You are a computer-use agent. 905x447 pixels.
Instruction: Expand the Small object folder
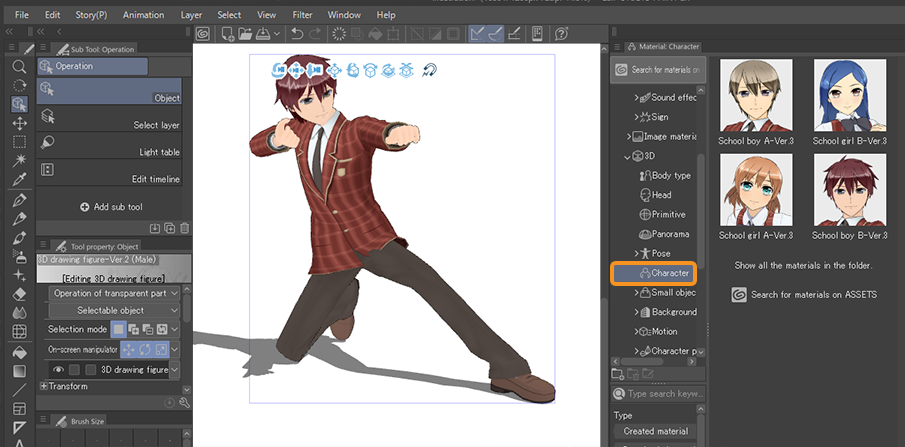637,293
